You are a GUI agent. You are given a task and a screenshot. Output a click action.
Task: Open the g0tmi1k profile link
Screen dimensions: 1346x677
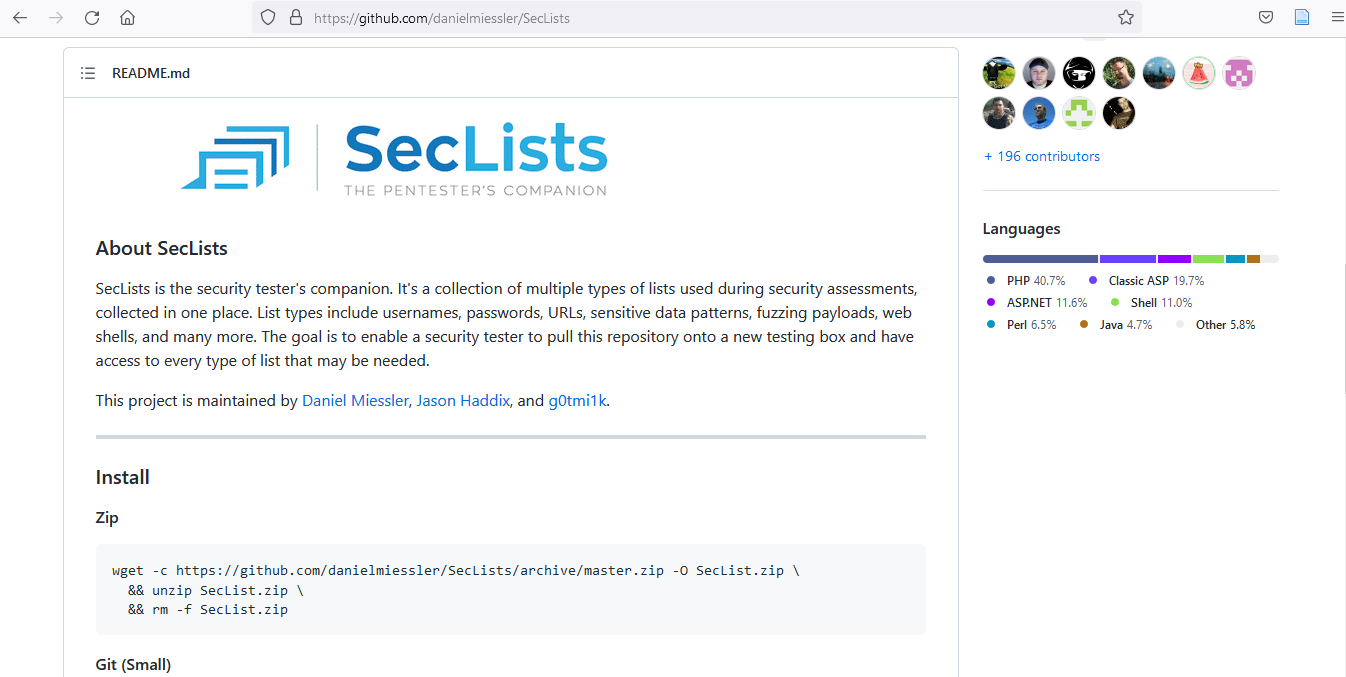(577, 401)
